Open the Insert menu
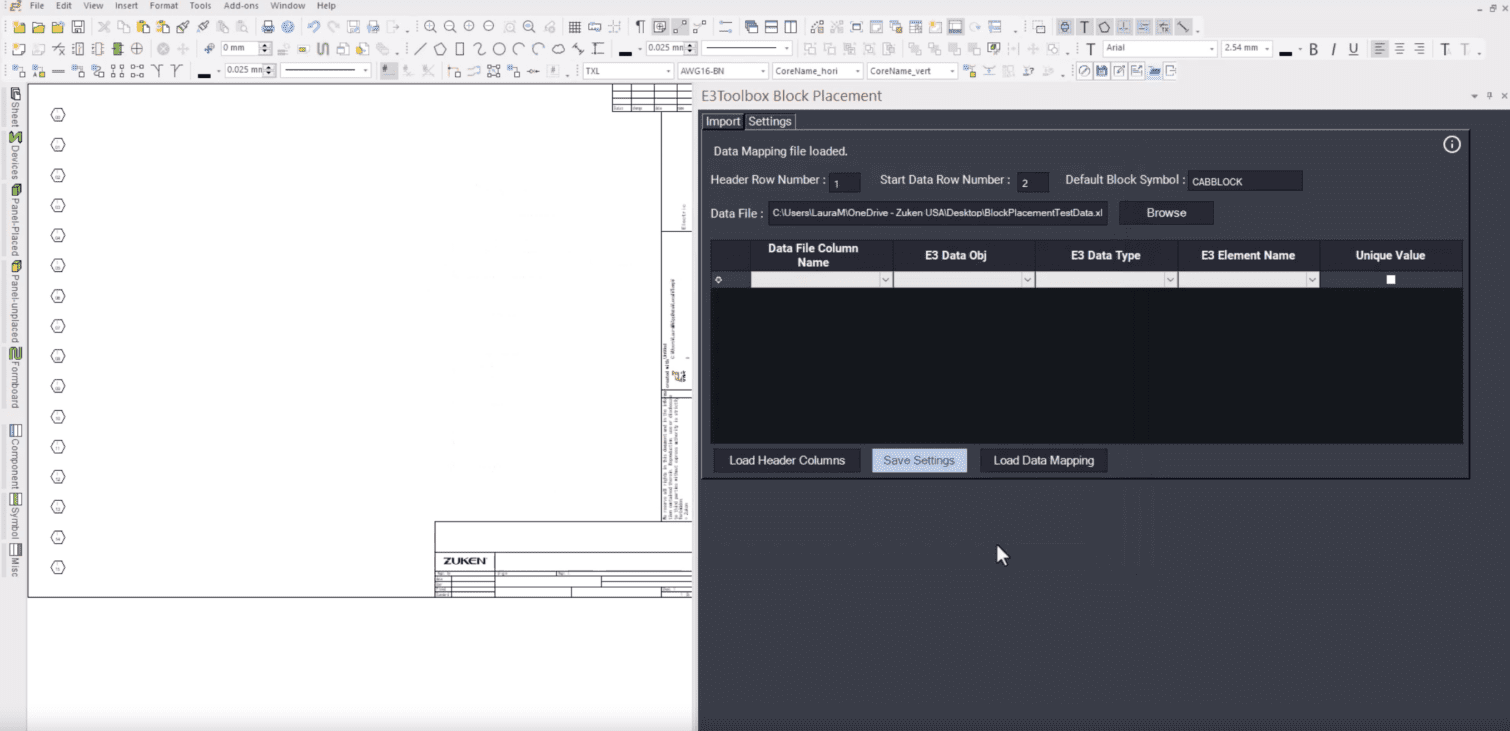This screenshot has height=731, width=1510. click(126, 6)
